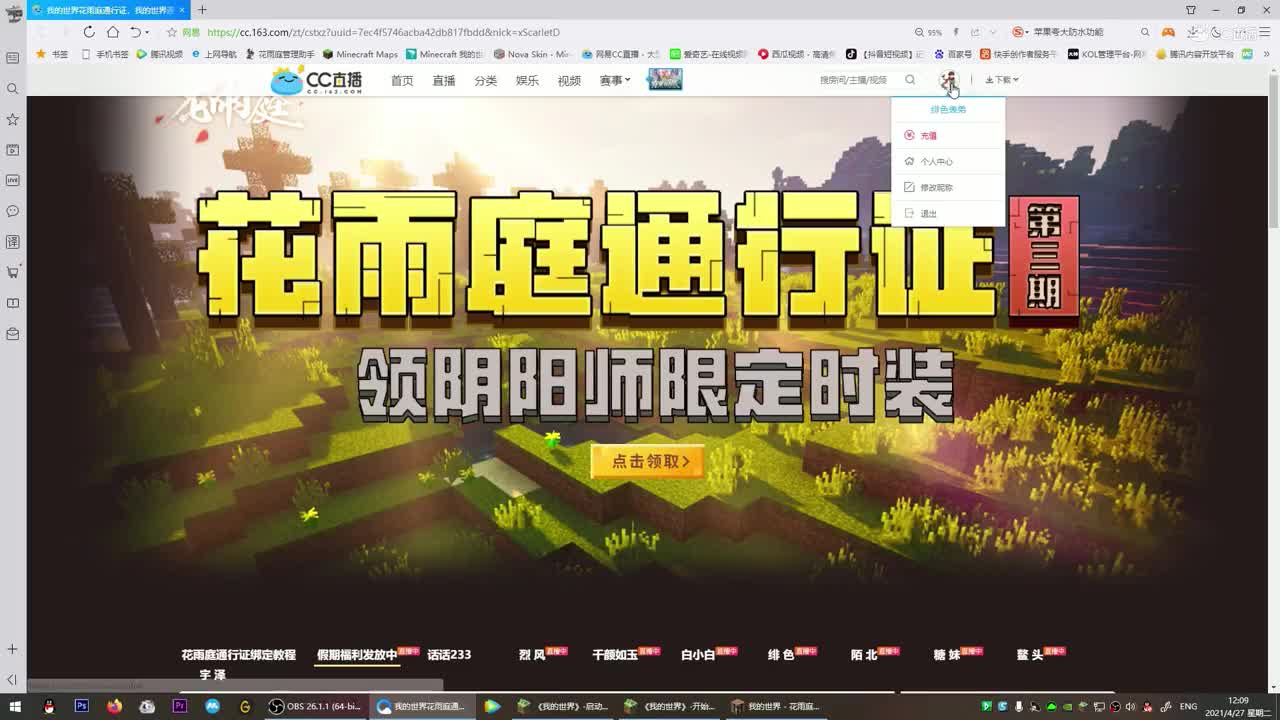Open streamer 话话233 link
This screenshot has height=720, width=1280.
449,655
